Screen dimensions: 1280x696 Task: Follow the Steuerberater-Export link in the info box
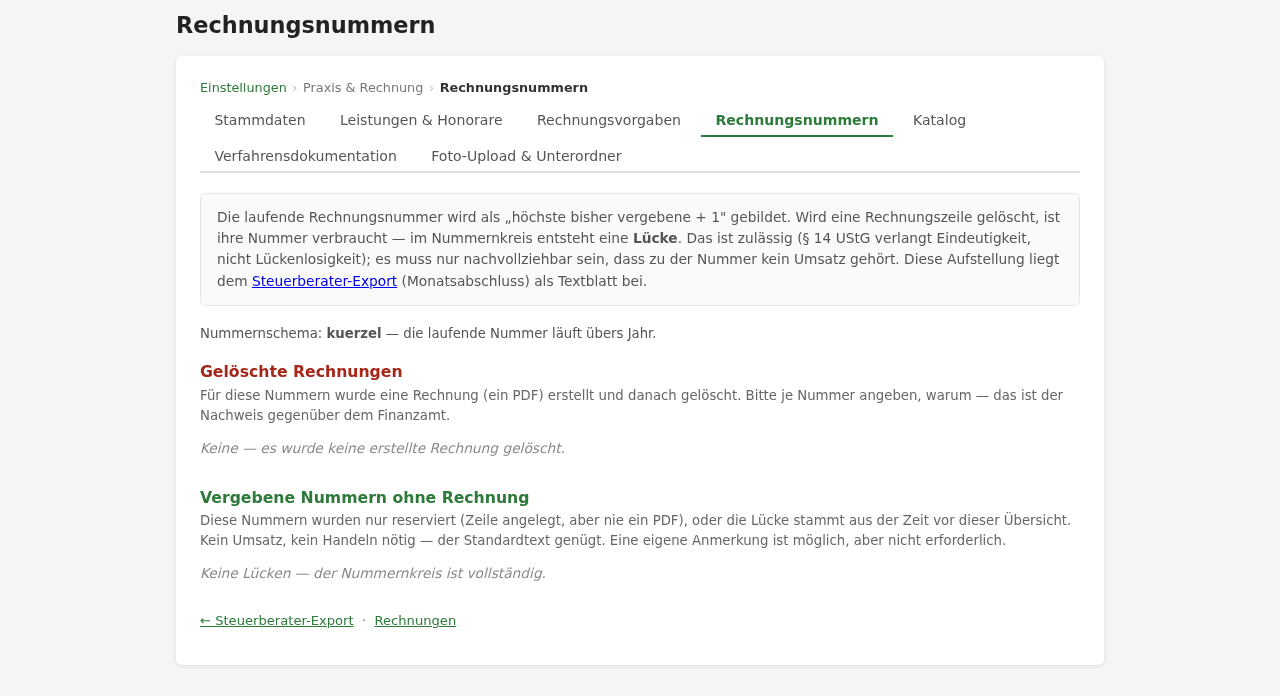324,281
